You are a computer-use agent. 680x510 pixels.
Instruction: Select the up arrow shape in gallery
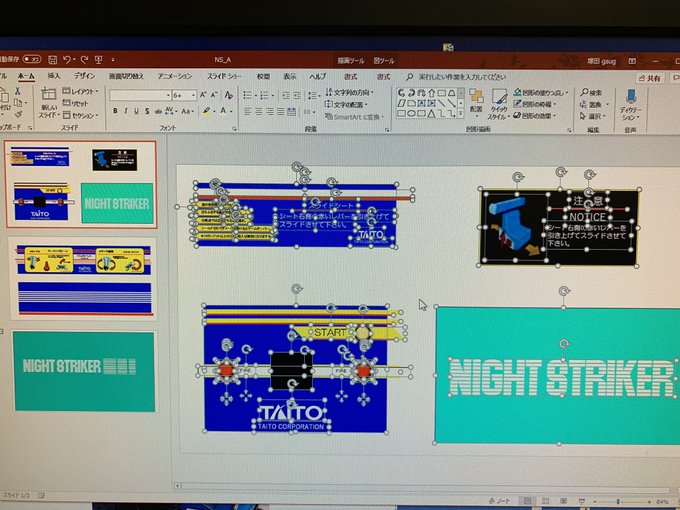tap(432, 93)
